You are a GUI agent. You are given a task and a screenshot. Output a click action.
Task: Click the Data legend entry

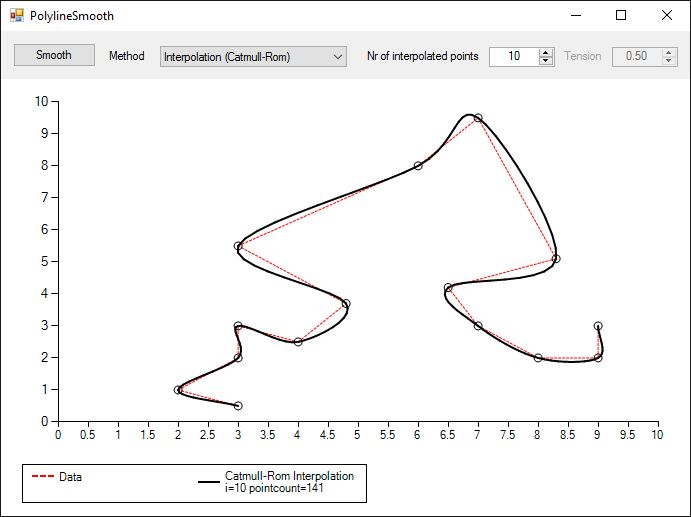[57, 477]
